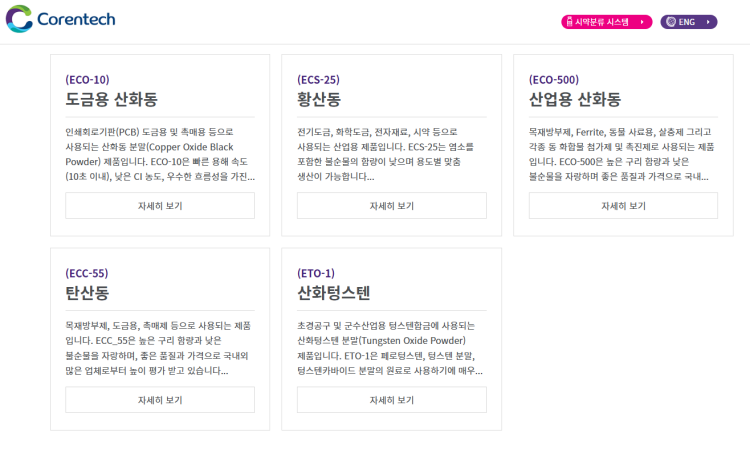Click the 탄산동 product title
Image resolution: width=750 pixels, height=451 pixels.
click(x=87, y=293)
